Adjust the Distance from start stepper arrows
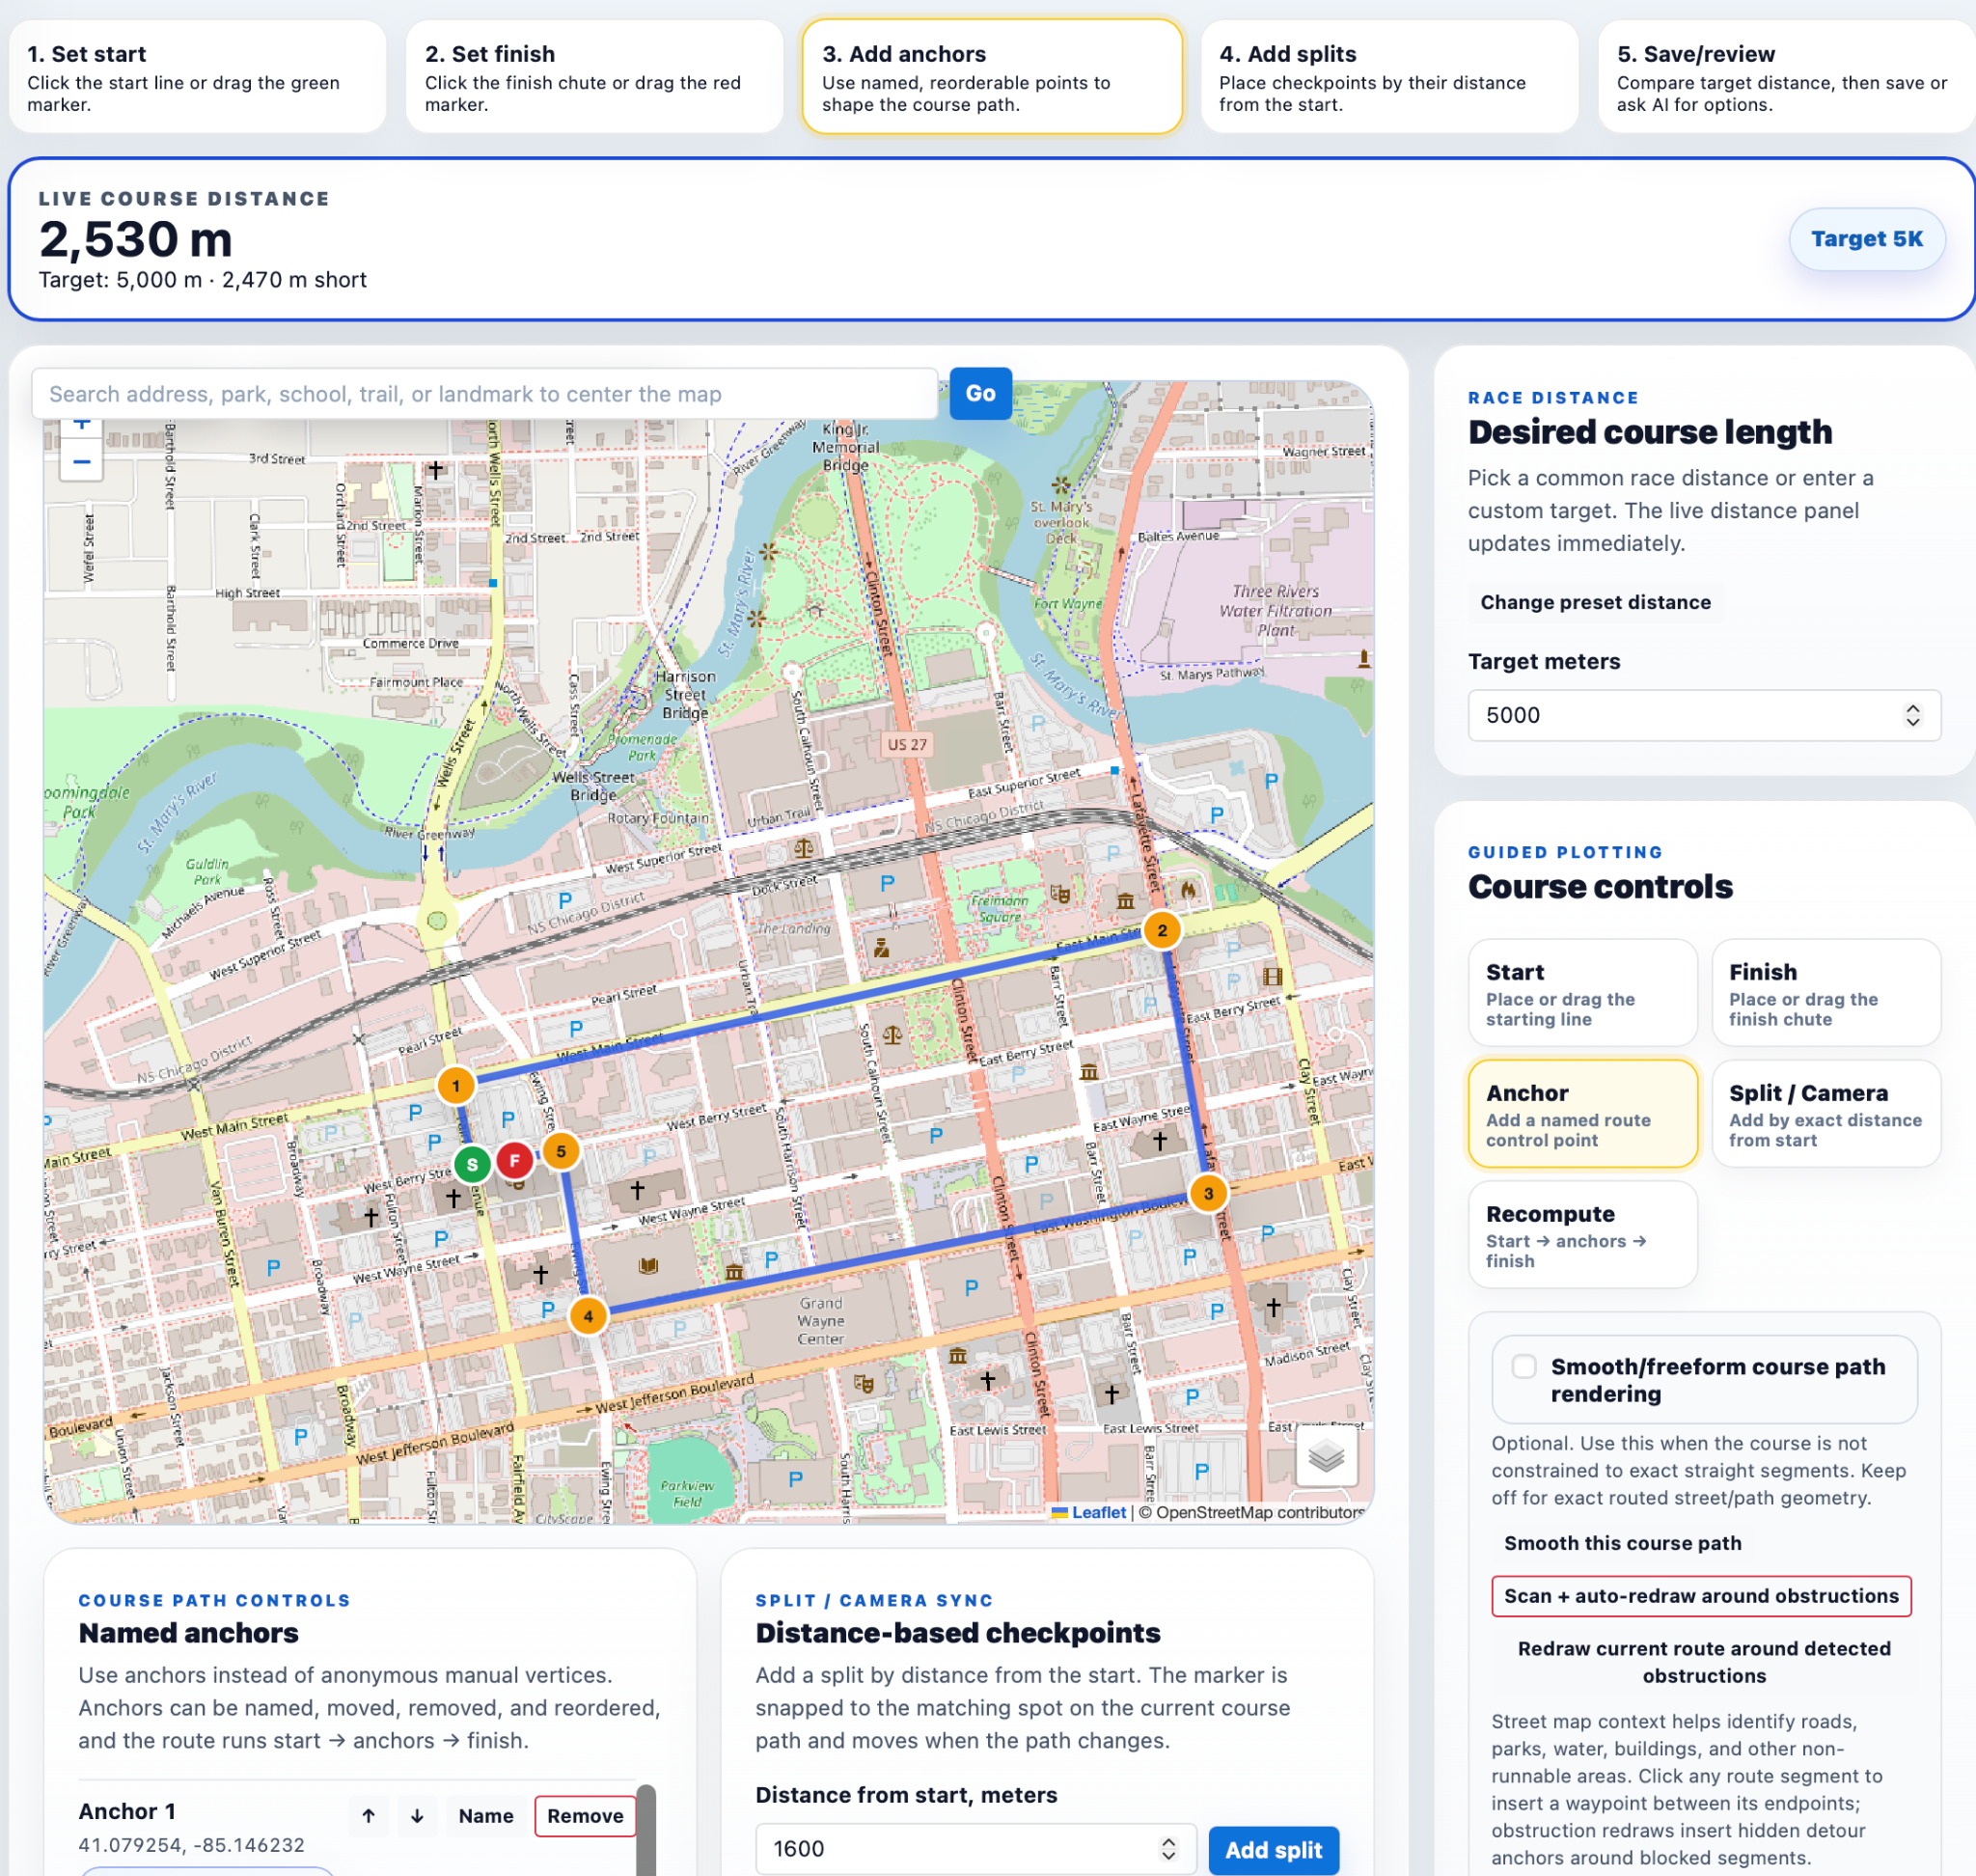The height and width of the screenshot is (1876, 1976). [x=1168, y=1849]
